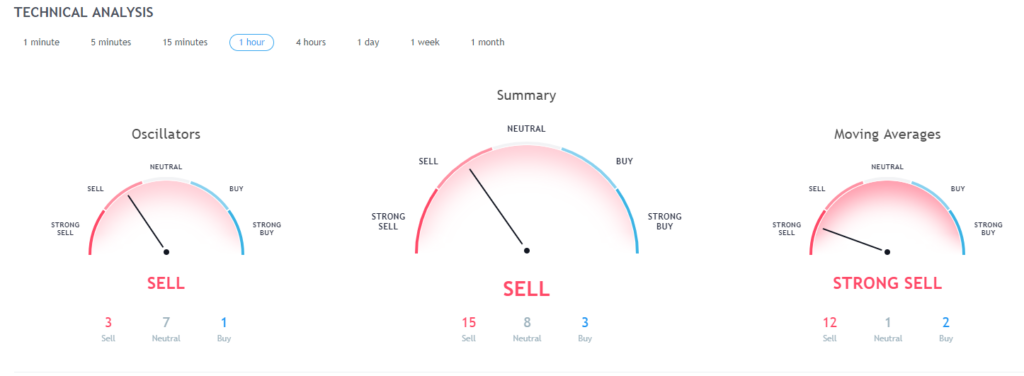Click Summary sell count of 15
This screenshot has height=376, width=1024.
tap(469, 322)
